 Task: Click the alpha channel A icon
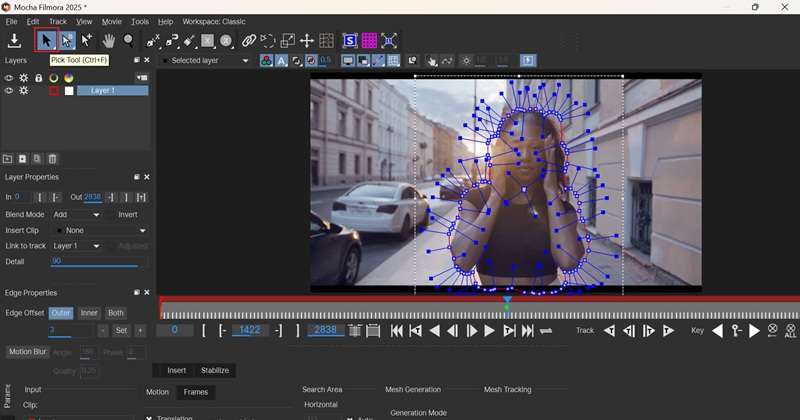click(281, 61)
